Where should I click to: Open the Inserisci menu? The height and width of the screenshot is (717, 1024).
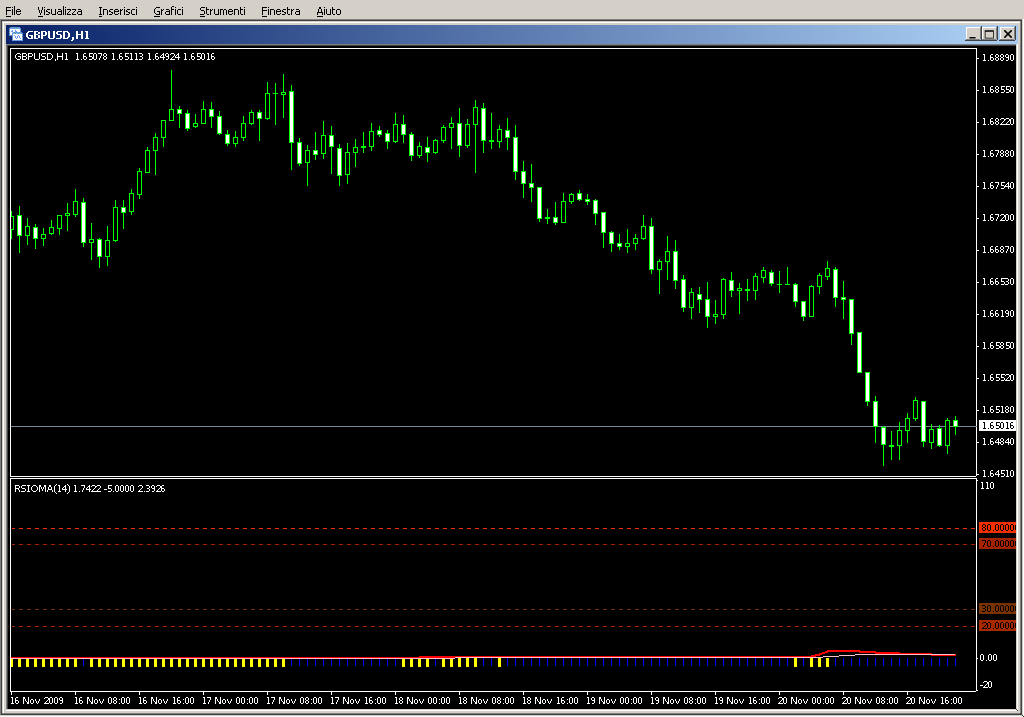point(118,11)
